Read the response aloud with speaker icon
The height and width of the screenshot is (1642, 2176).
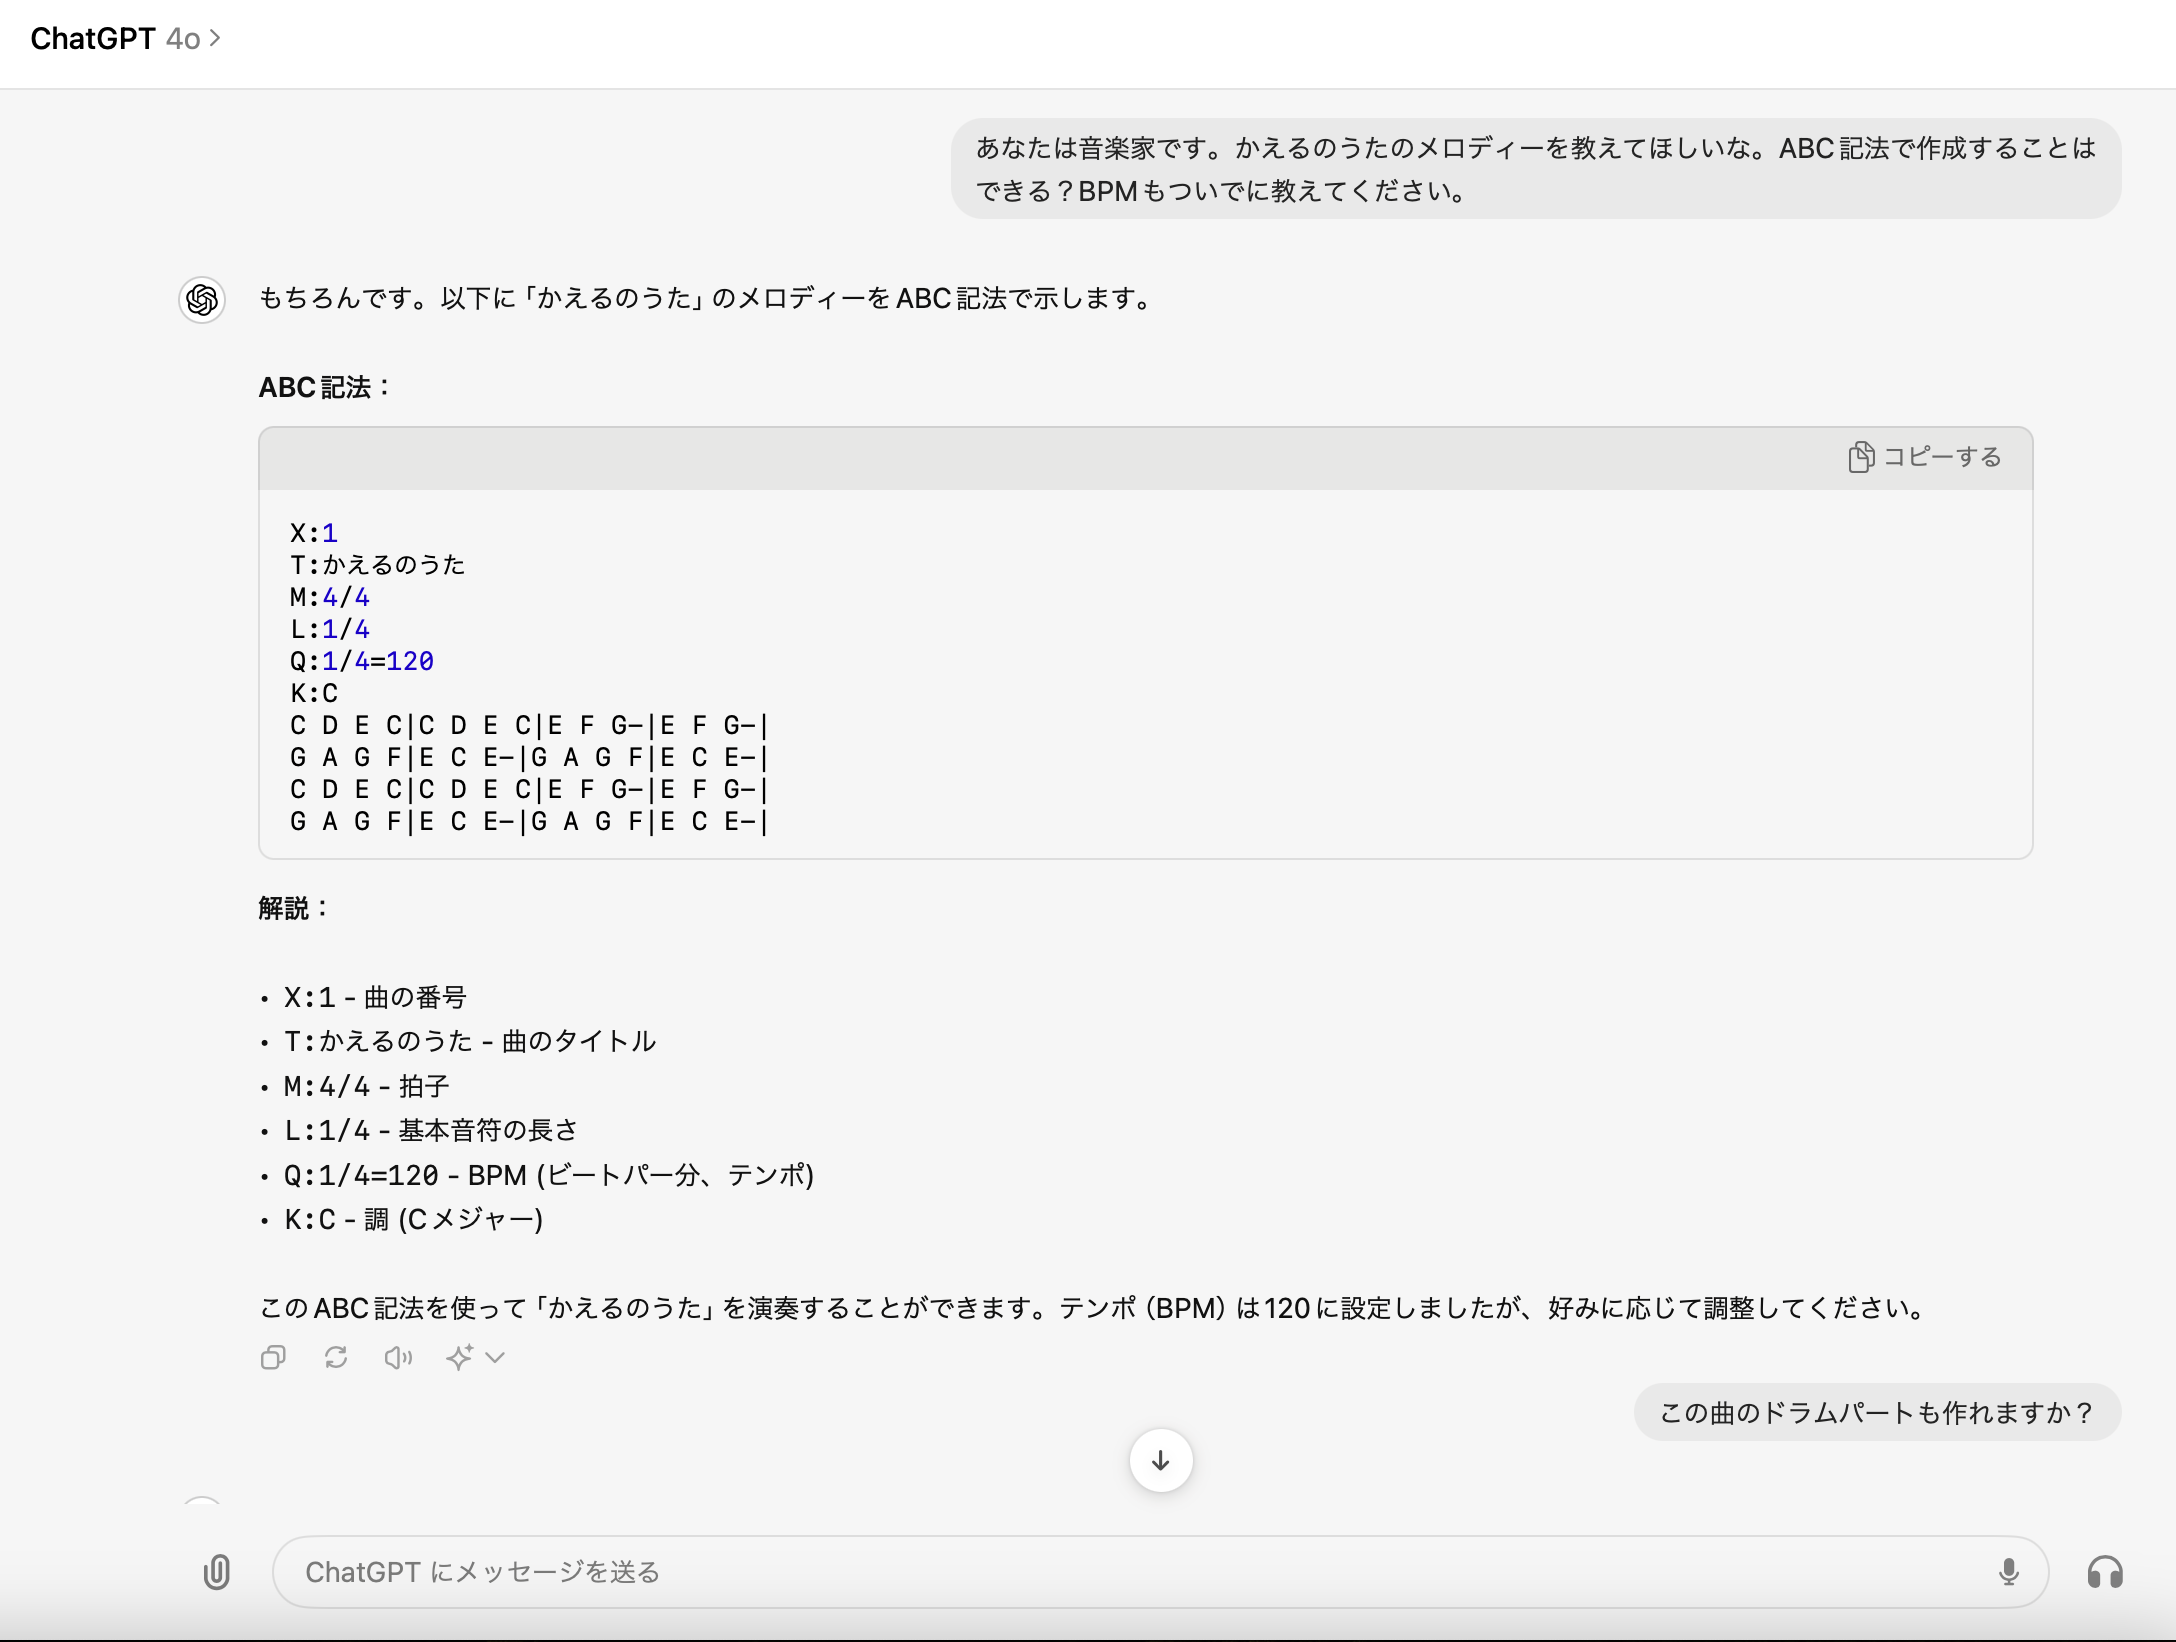click(398, 1358)
